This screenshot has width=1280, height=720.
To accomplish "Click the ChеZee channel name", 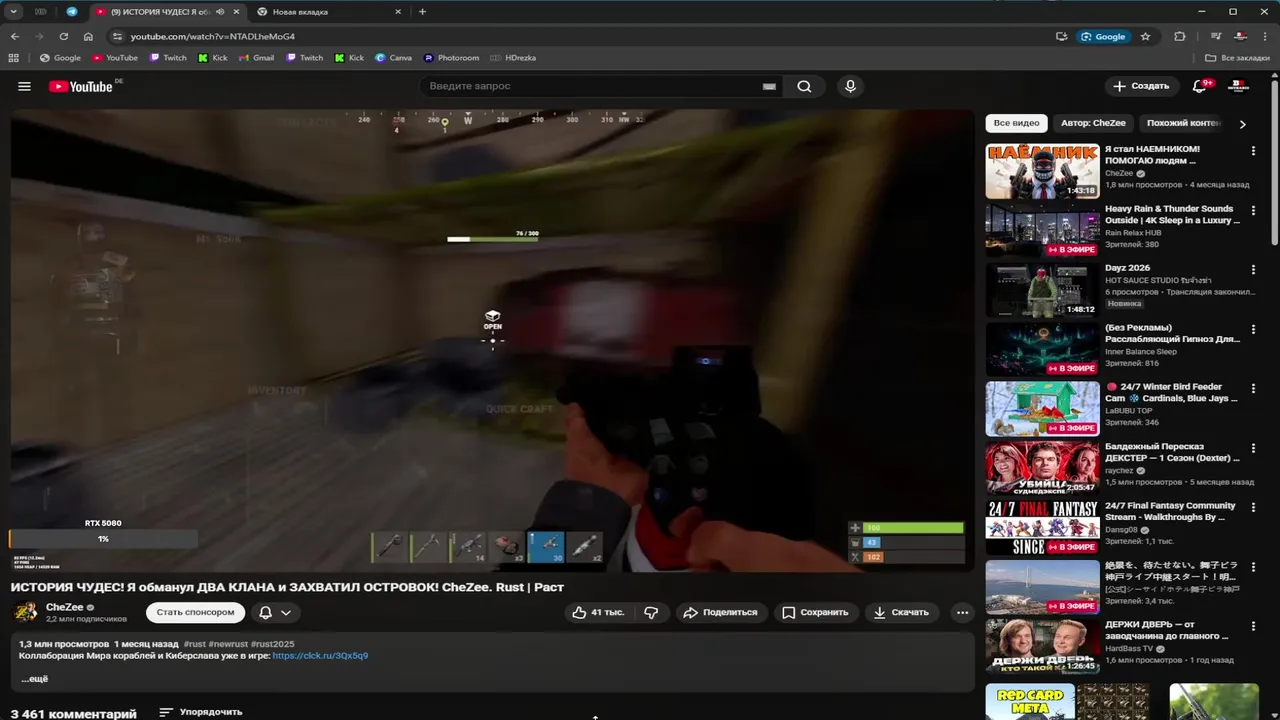I will [x=64, y=607].
